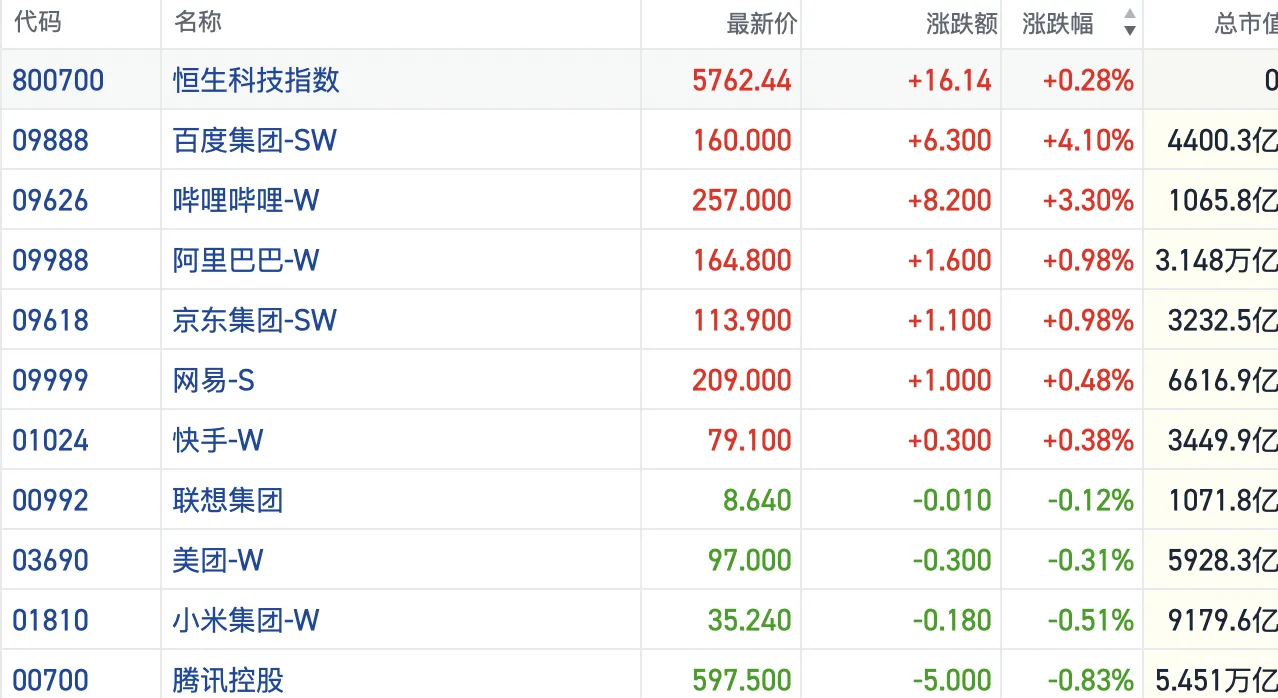Open 小米集团-W stock details
Image resolution: width=1278 pixels, height=698 pixels.
point(246,620)
